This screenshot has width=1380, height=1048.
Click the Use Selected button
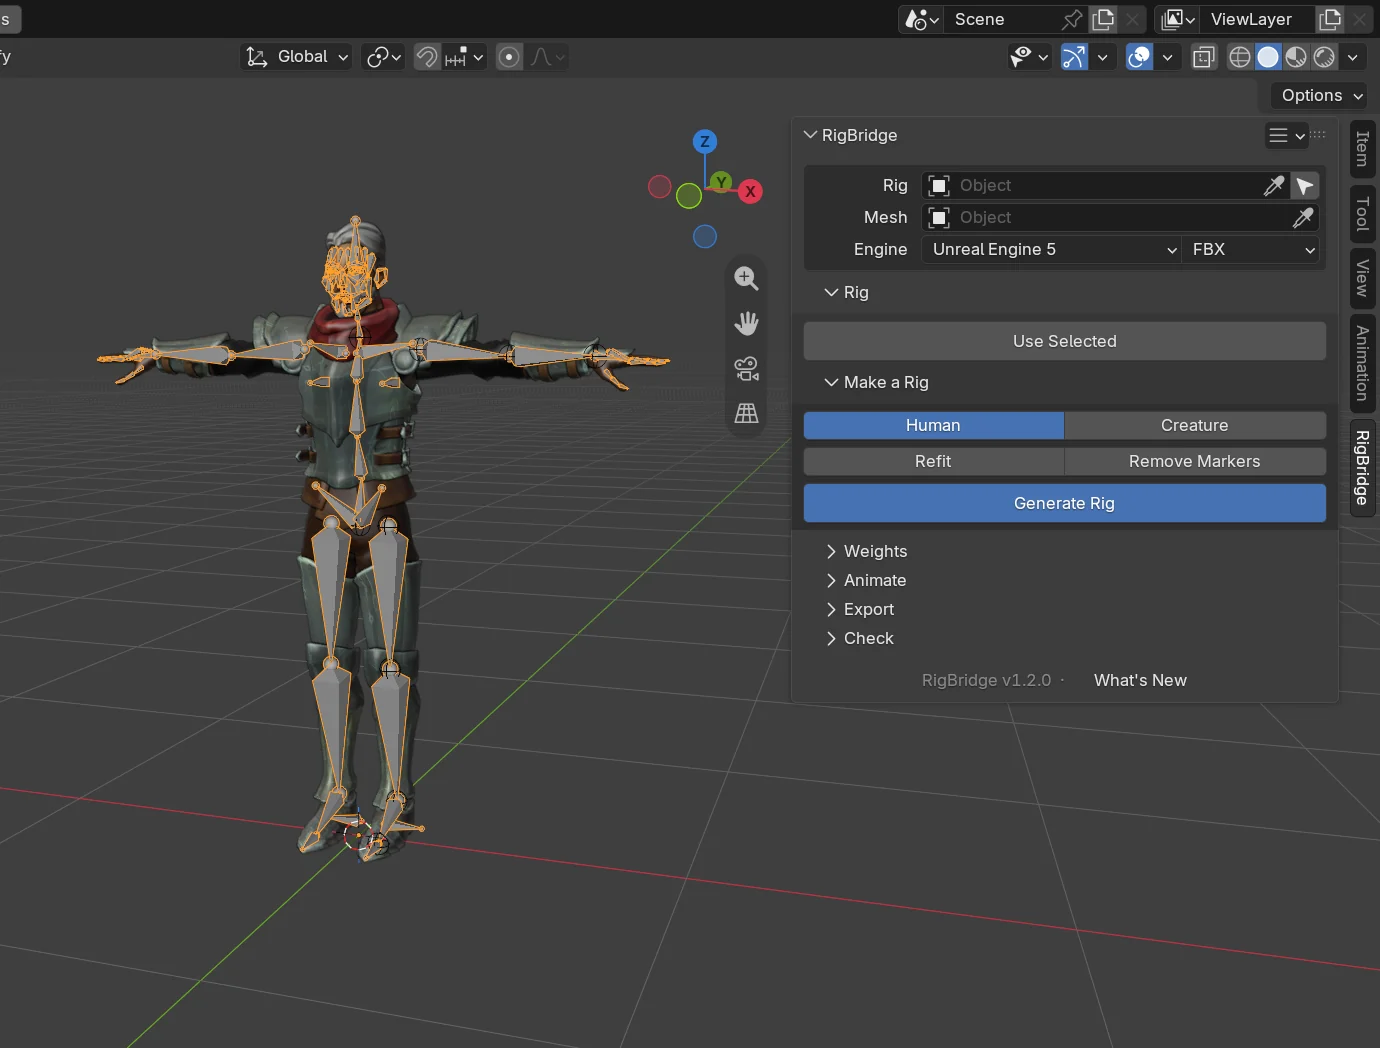tap(1065, 342)
